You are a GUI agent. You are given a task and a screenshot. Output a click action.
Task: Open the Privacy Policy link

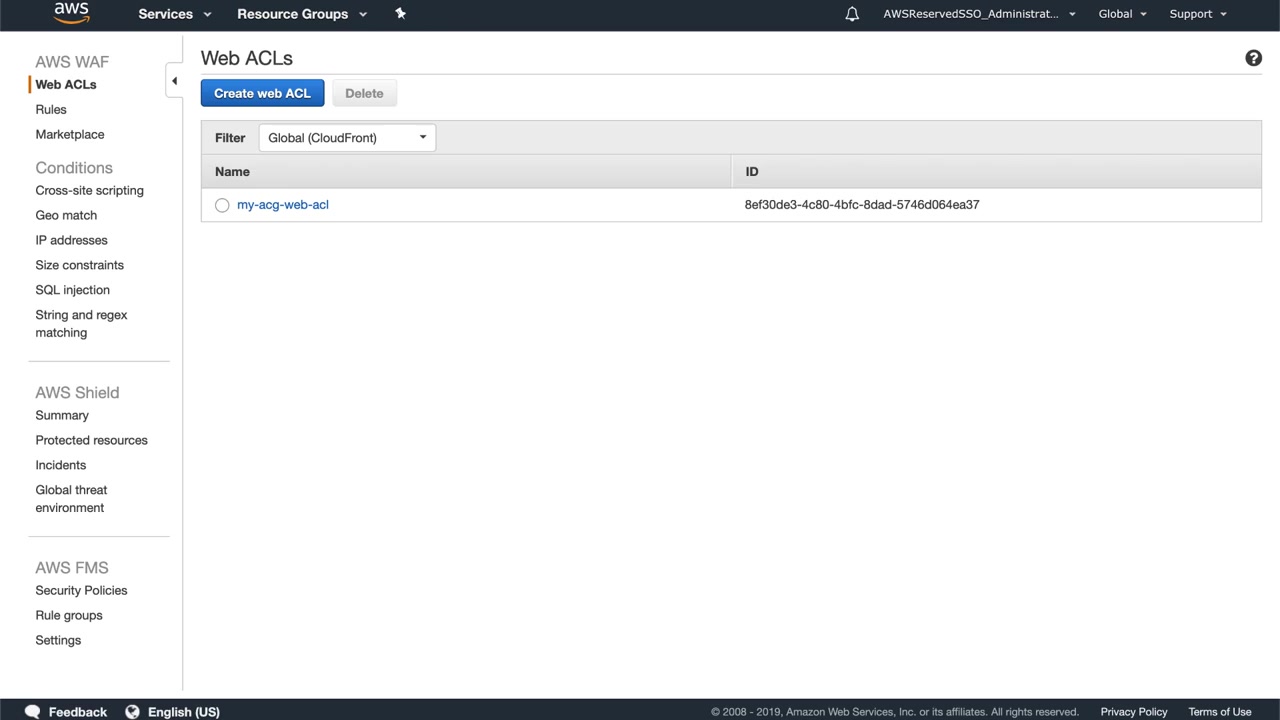(x=1134, y=712)
